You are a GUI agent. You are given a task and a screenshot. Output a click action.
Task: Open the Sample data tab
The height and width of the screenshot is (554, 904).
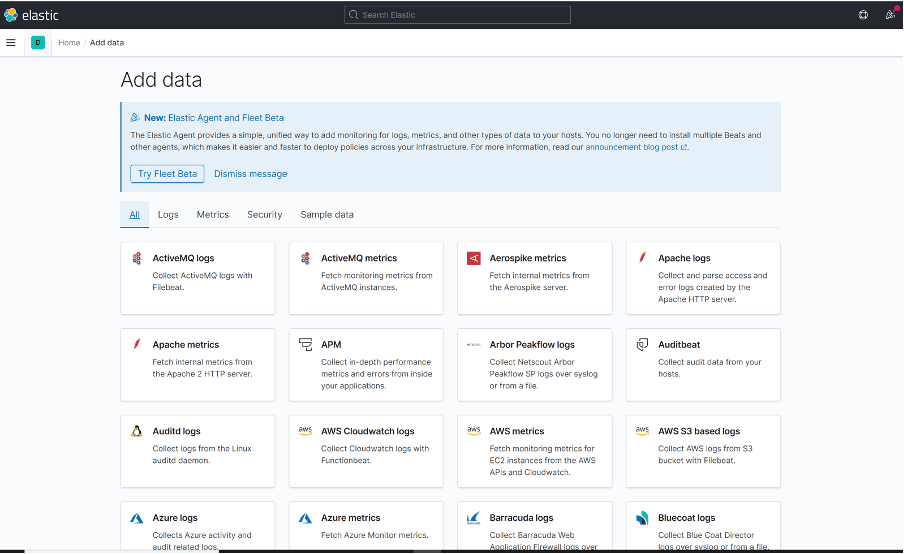(327, 214)
